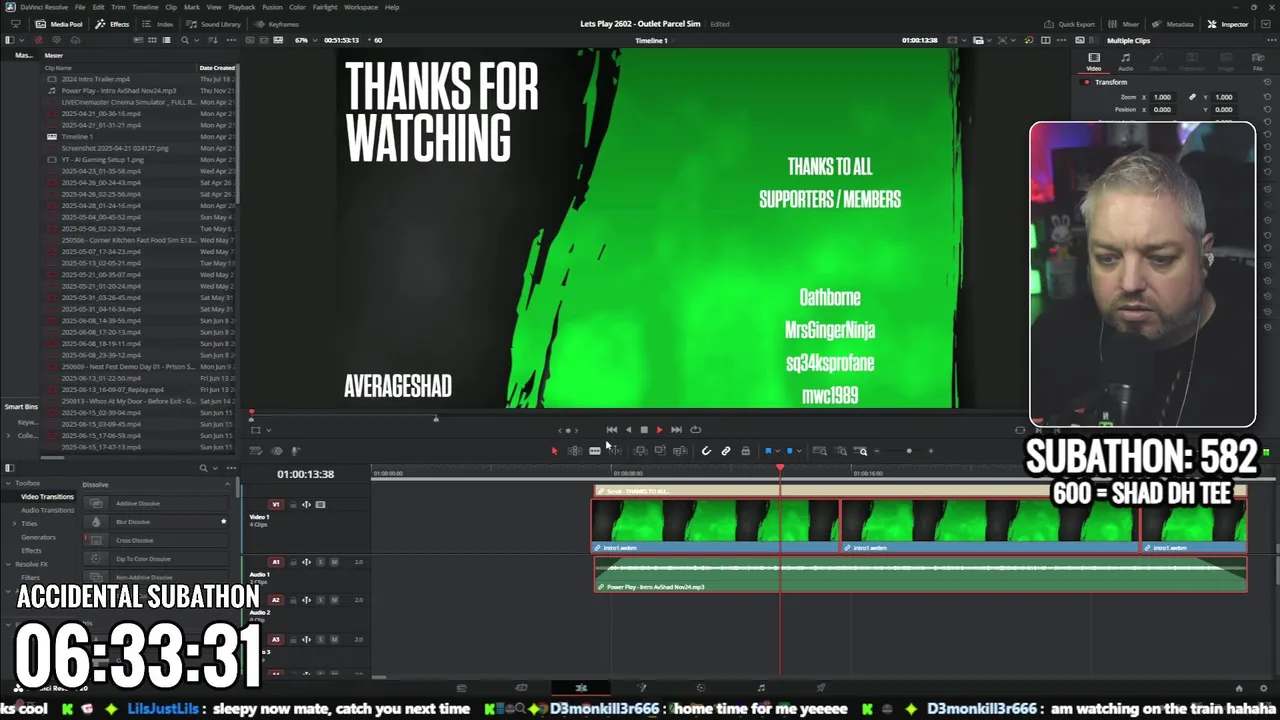Screen dimensions: 1280x720
Task: Select the Selection Mode arrow tool
Action: [554, 451]
